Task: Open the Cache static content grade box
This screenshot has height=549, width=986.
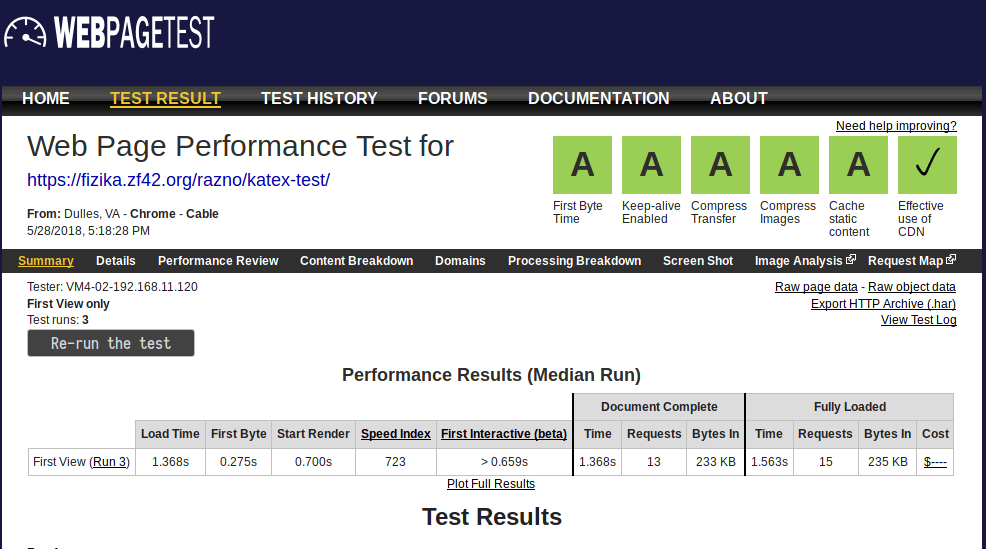Action: point(858,165)
